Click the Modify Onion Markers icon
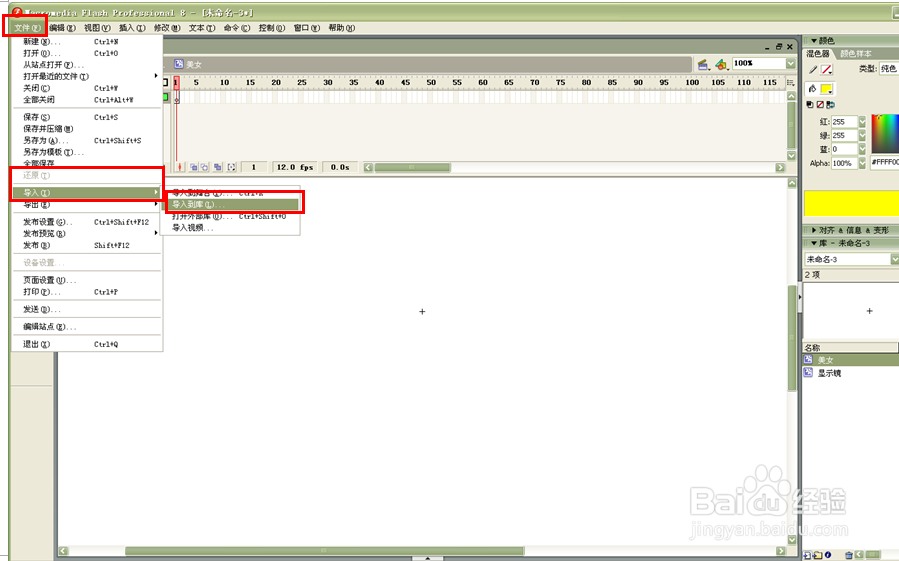 [232, 167]
